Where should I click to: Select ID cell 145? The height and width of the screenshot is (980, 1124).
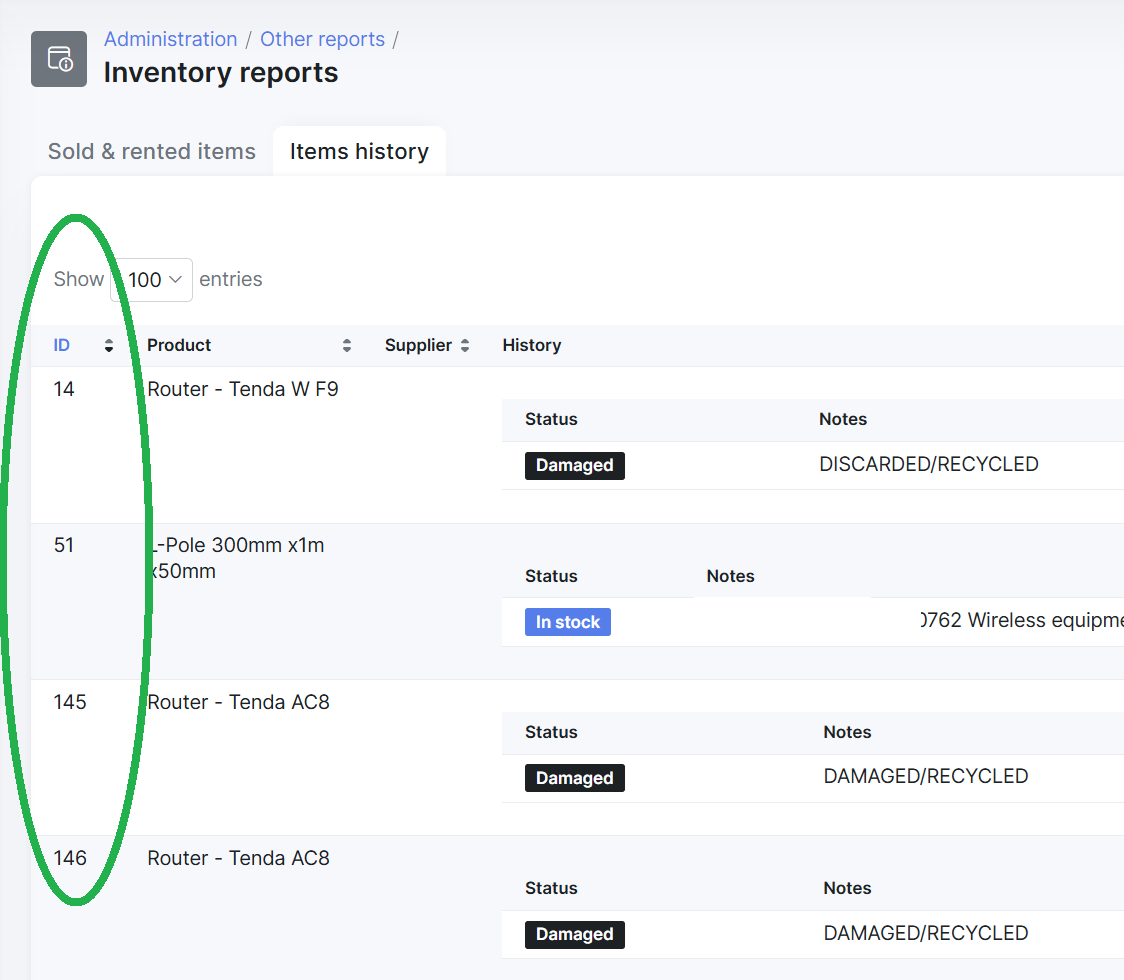[x=70, y=702]
